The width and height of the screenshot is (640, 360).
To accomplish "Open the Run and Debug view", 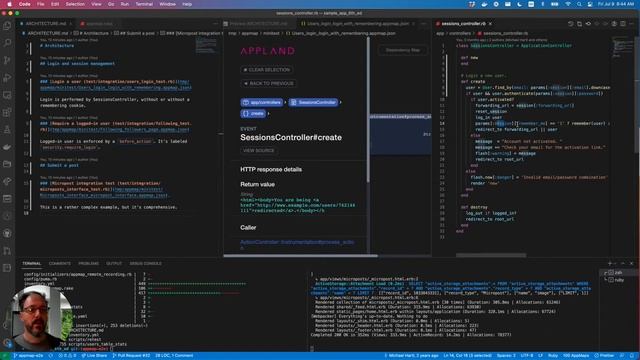I will (x=7, y=78).
